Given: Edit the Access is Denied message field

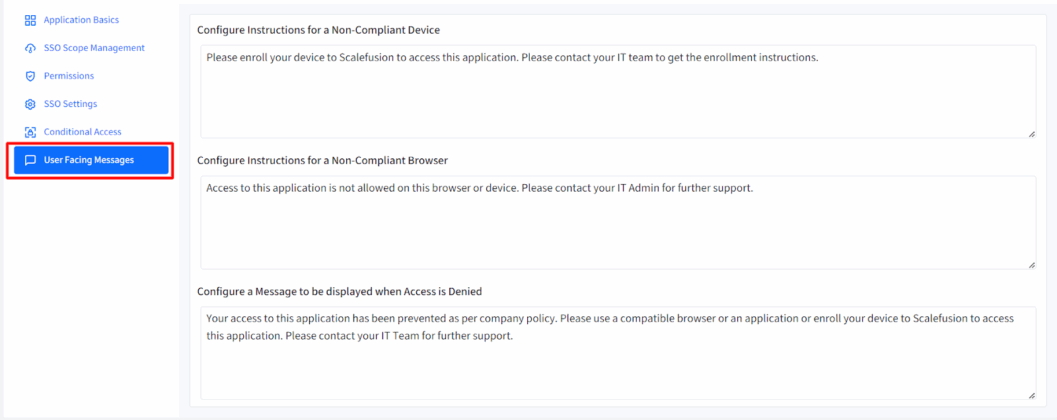Looking at the screenshot, I should pos(617,353).
